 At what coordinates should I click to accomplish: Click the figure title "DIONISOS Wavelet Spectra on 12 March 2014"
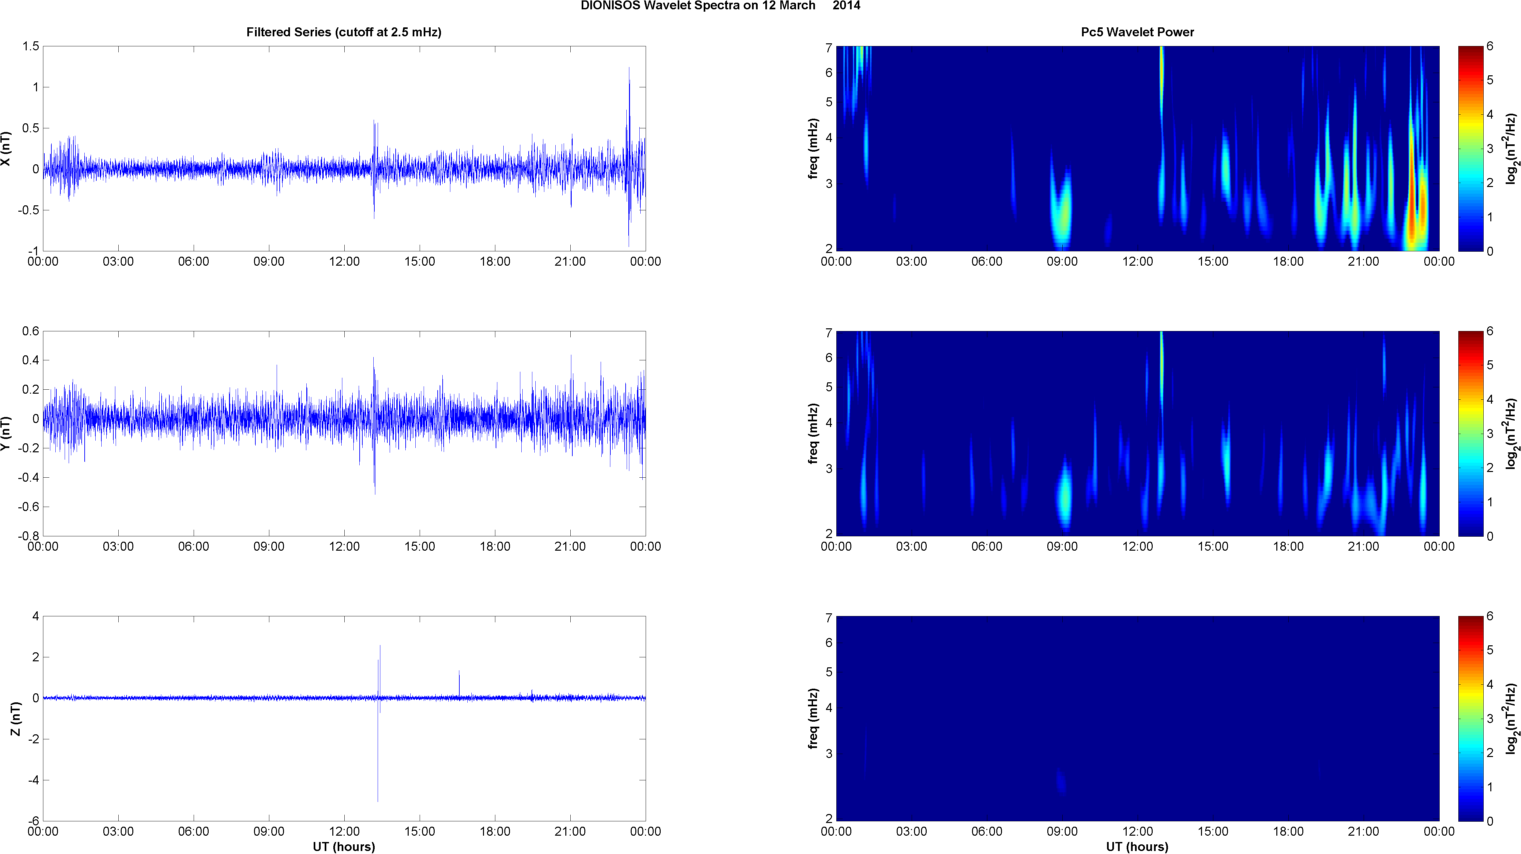coord(720,6)
